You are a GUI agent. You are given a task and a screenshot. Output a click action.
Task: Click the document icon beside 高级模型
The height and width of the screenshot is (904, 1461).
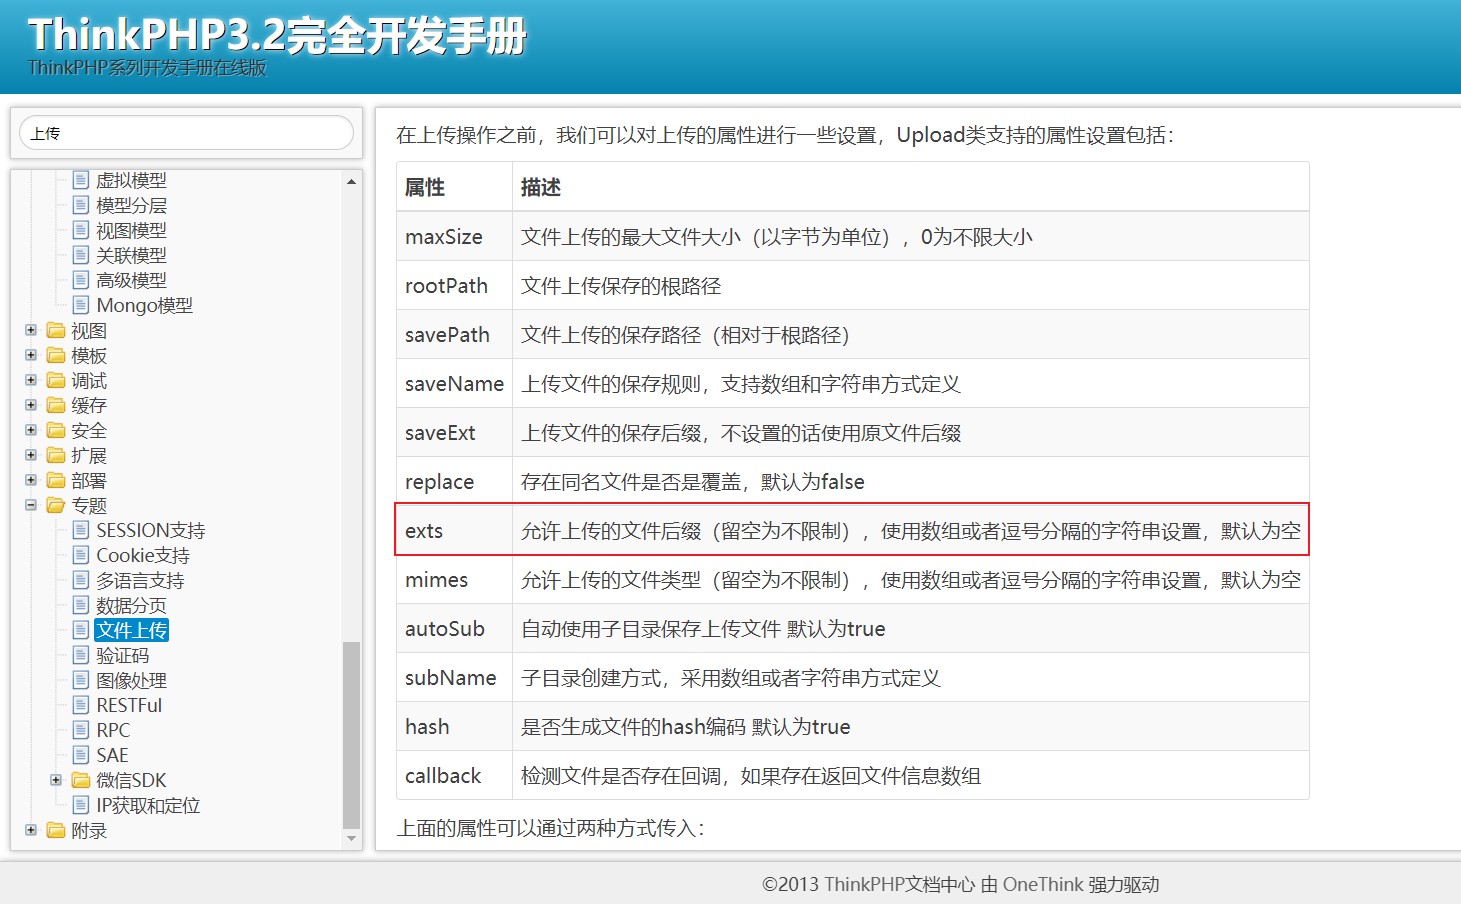(81, 280)
